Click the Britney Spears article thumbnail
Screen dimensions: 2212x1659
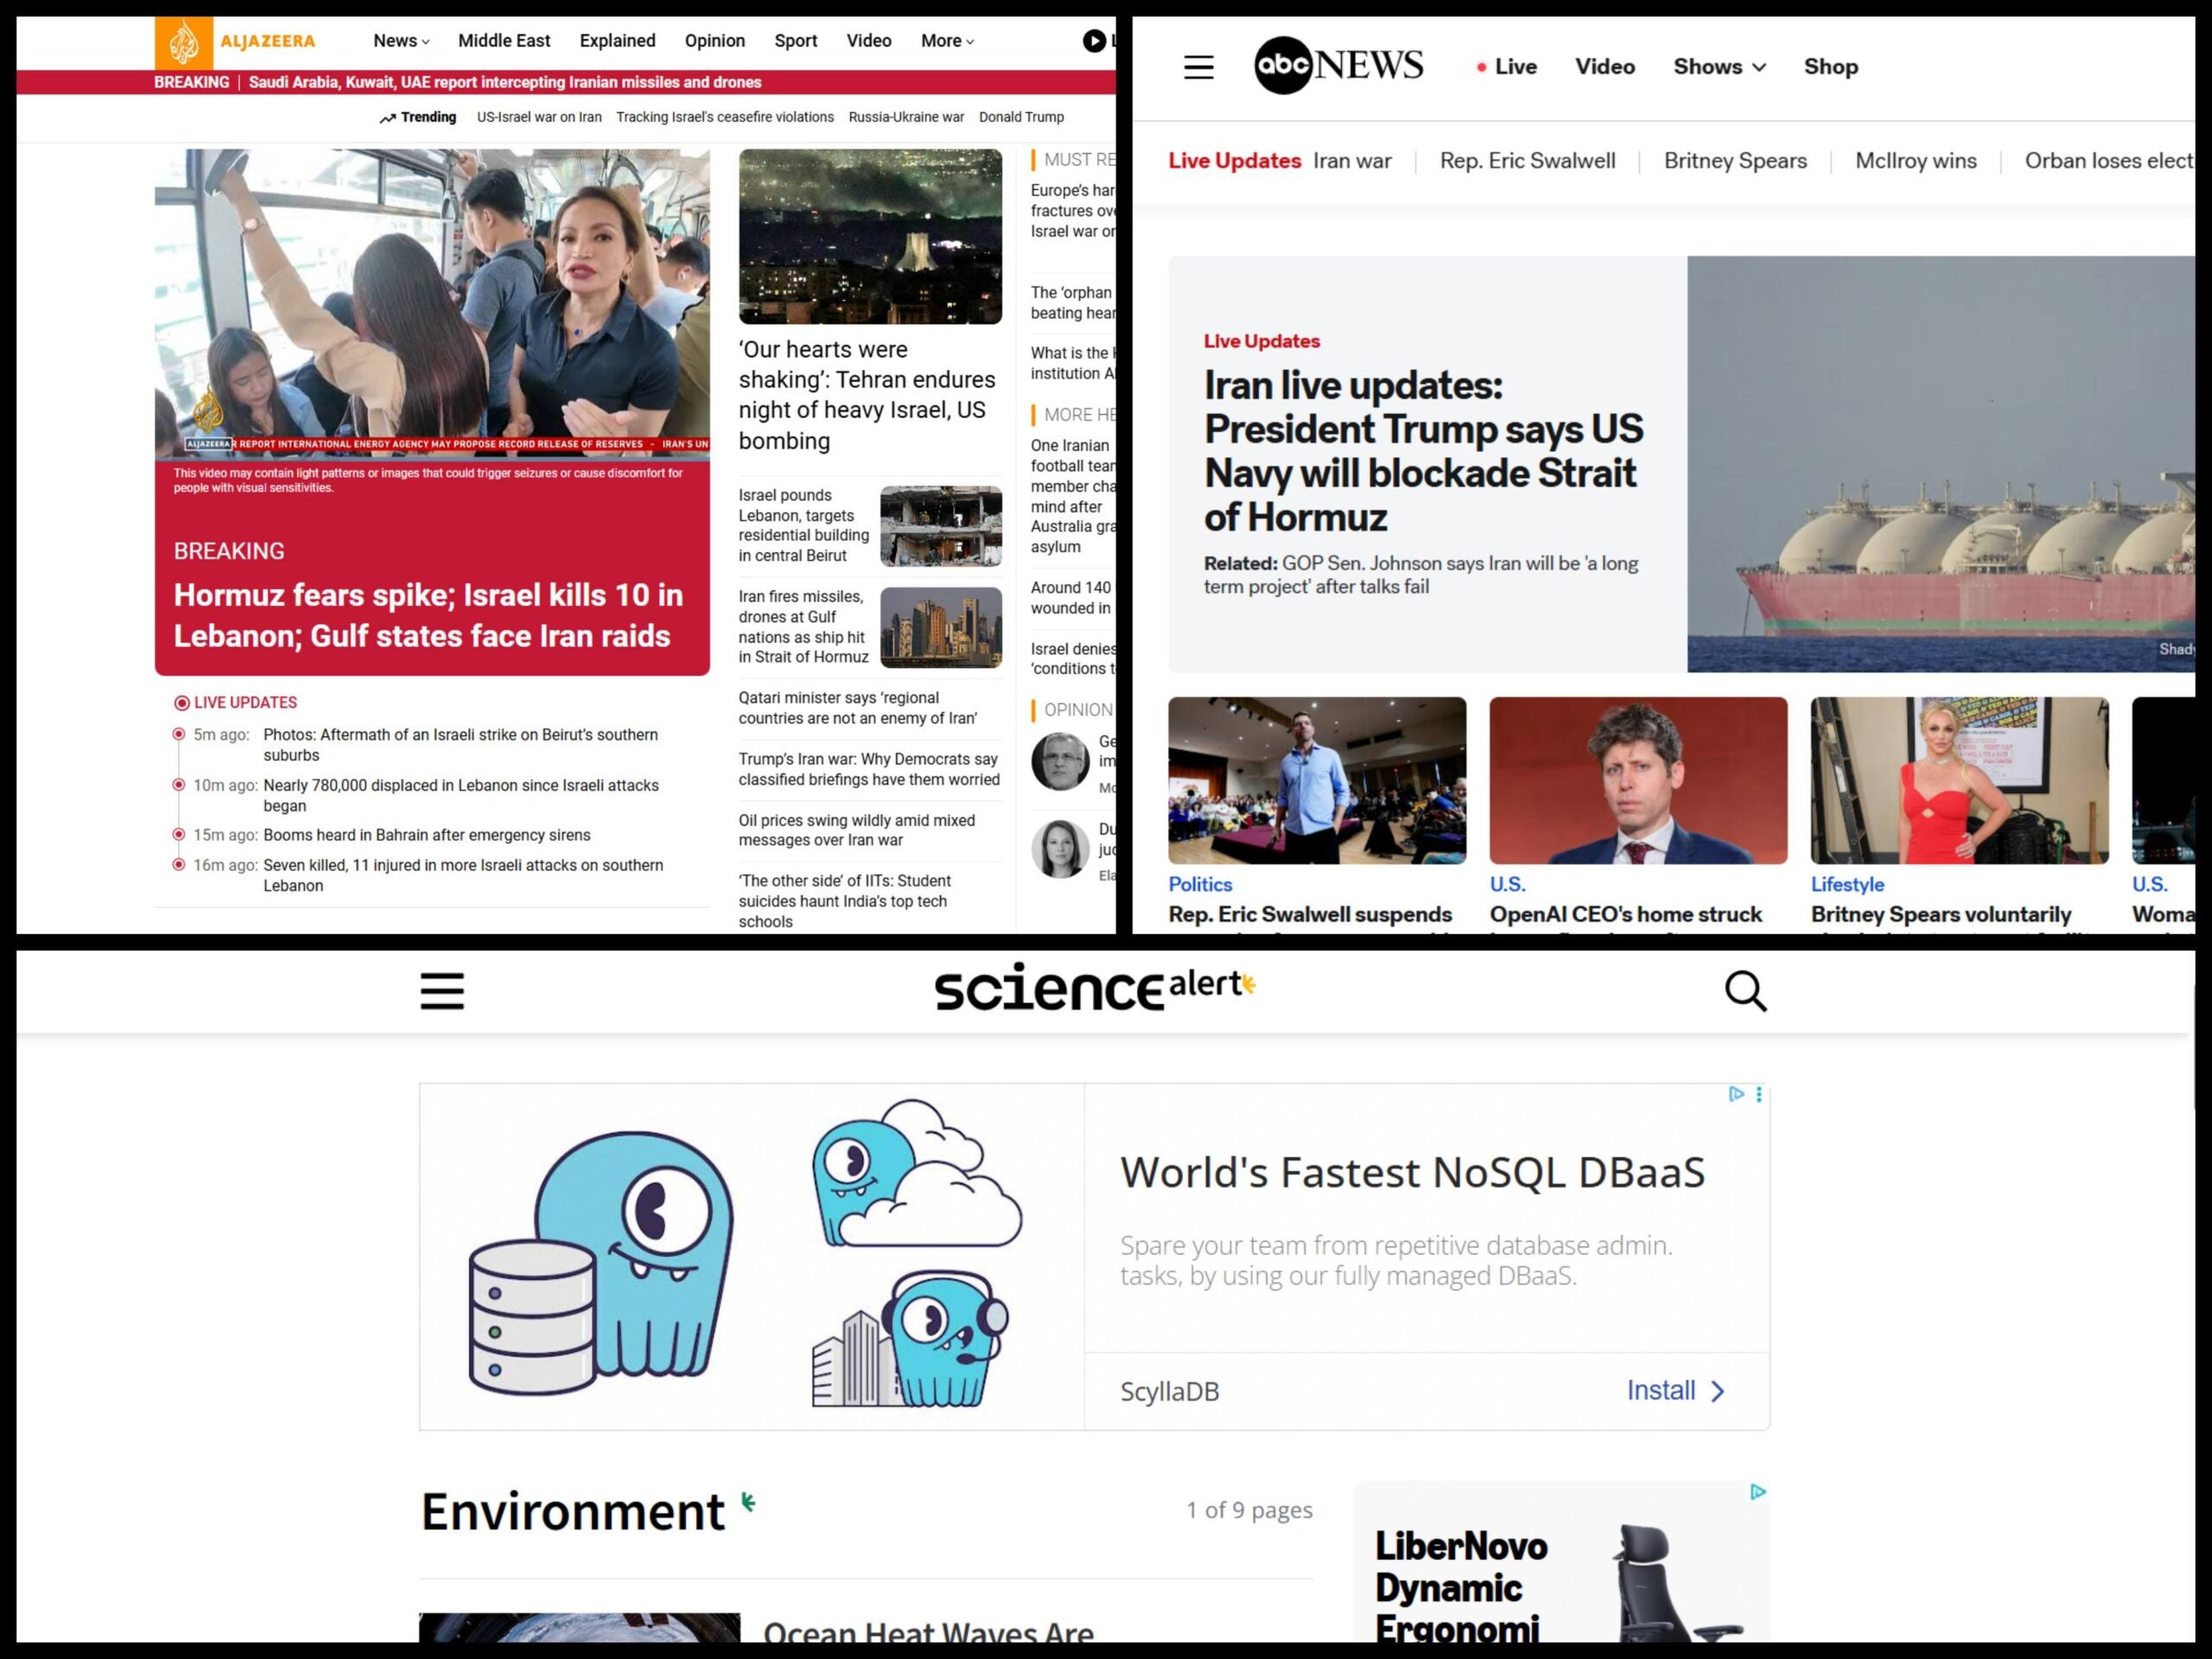click(x=1957, y=781)
